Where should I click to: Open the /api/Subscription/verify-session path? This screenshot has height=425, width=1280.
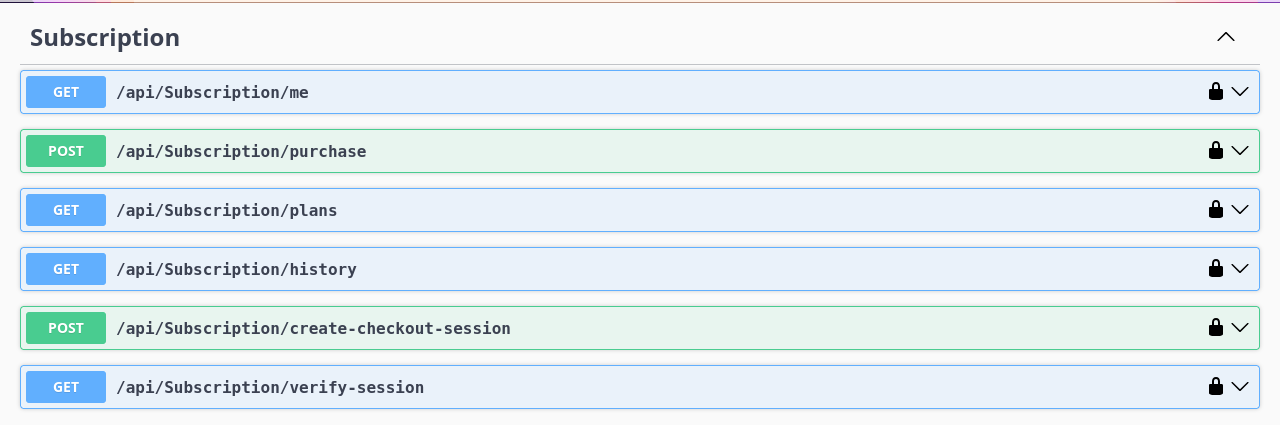point(270,387)
